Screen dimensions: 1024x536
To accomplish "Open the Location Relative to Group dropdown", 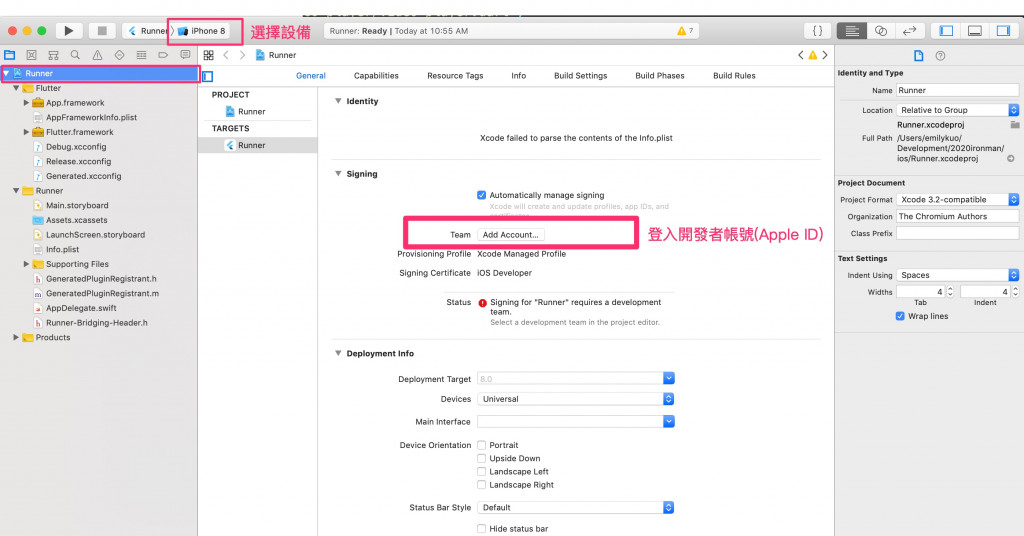I will click(957, 110).
